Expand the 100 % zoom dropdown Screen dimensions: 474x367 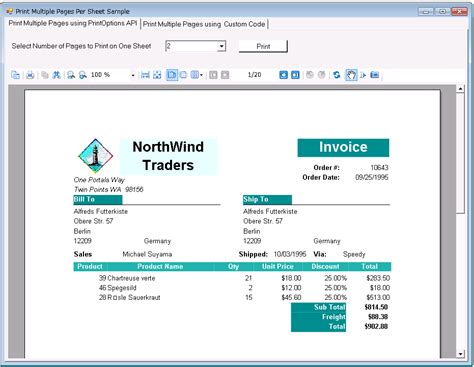coord(133,75)
